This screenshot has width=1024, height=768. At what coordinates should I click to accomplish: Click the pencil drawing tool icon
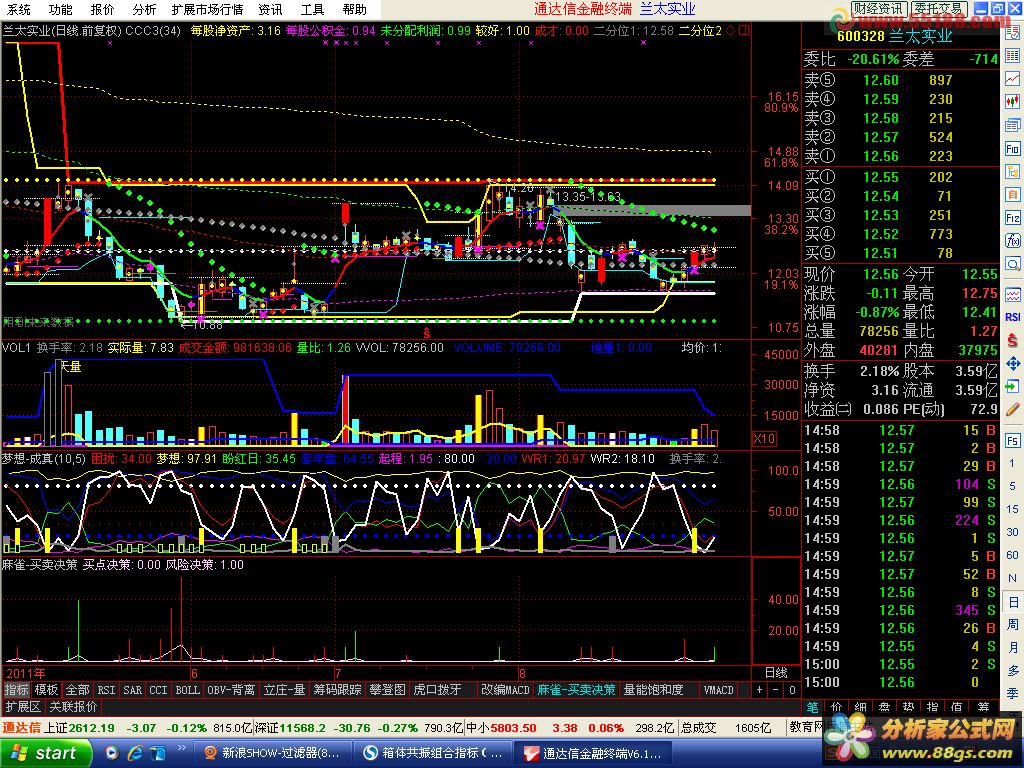pyautogui.click(x=1013, y=410)
